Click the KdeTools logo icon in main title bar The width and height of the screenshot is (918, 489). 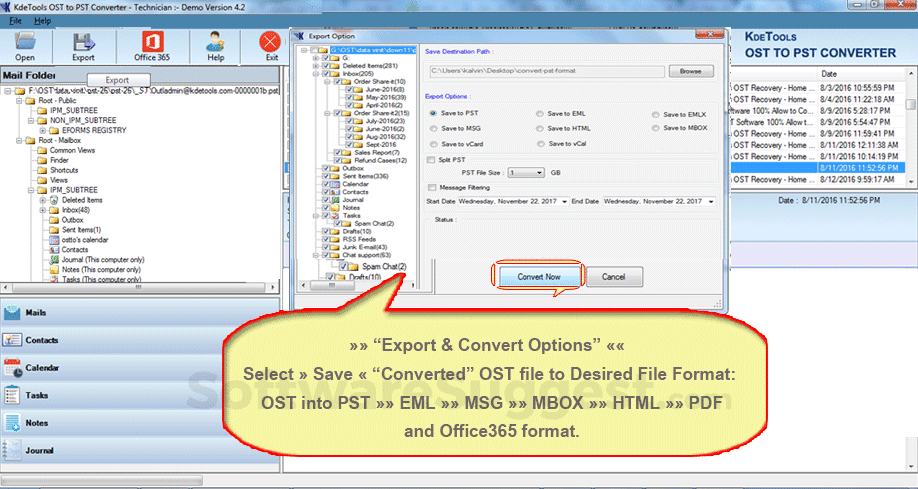click(x=6, y=7)
